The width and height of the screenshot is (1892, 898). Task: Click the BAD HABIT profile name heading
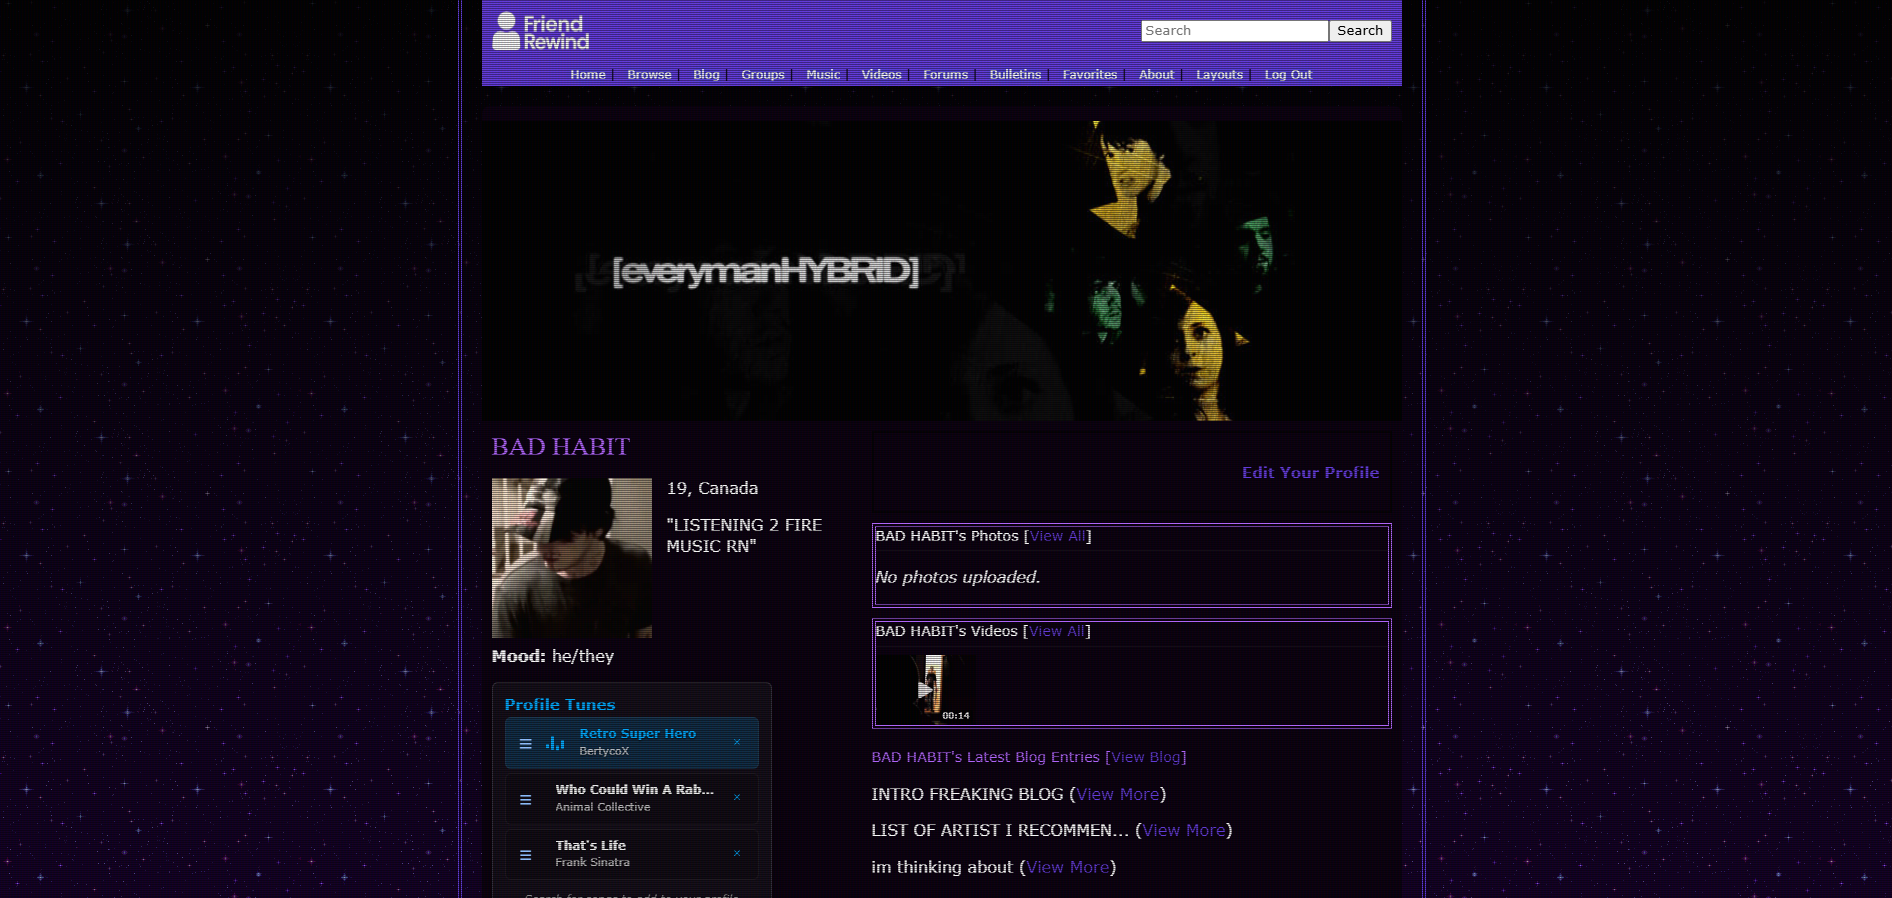(560, 447)
